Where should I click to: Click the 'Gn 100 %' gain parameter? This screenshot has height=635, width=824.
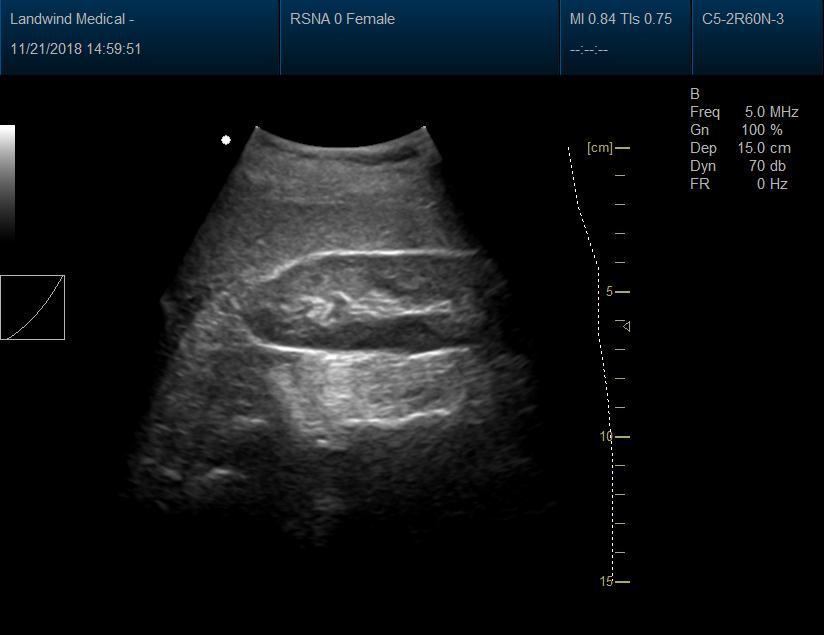tap(736, 130)
